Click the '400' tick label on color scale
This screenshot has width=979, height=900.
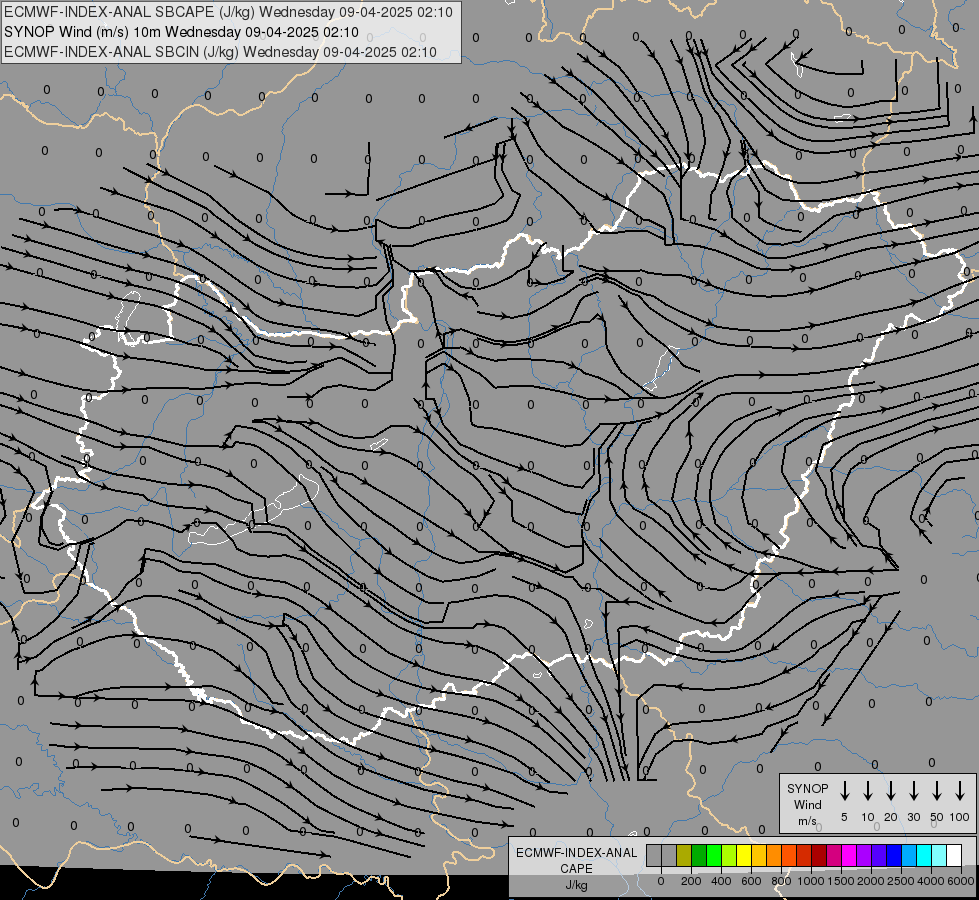(721, 881)
